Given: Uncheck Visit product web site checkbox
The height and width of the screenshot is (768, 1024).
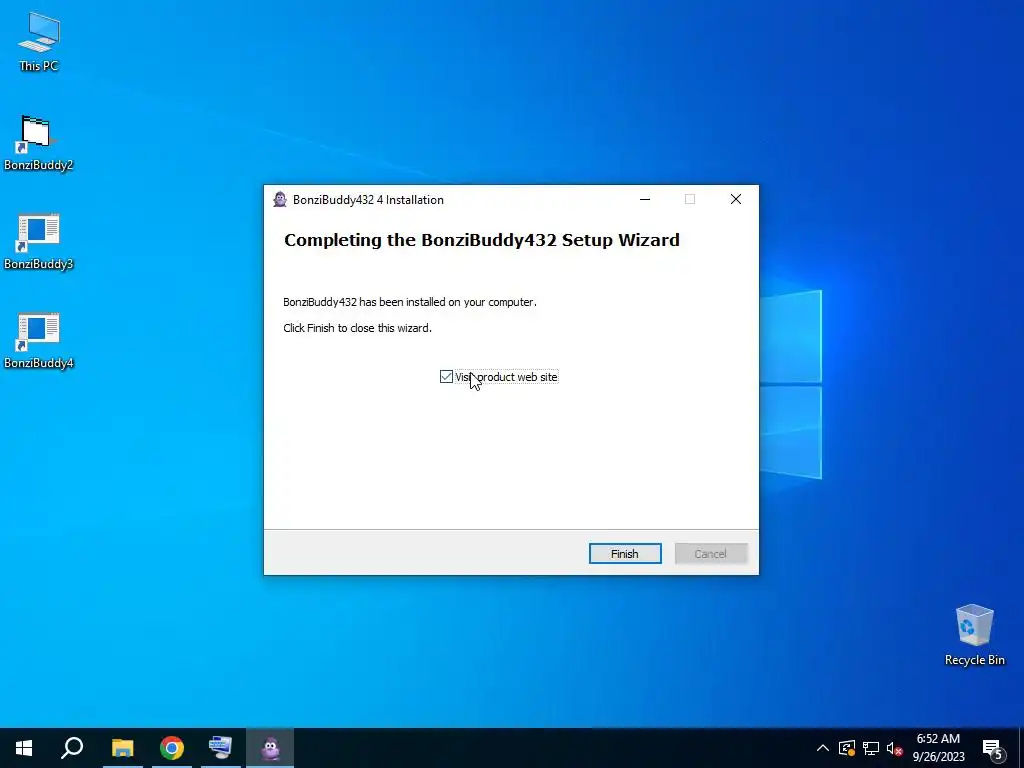Looking at the screenshot, I should pos(446,377).
